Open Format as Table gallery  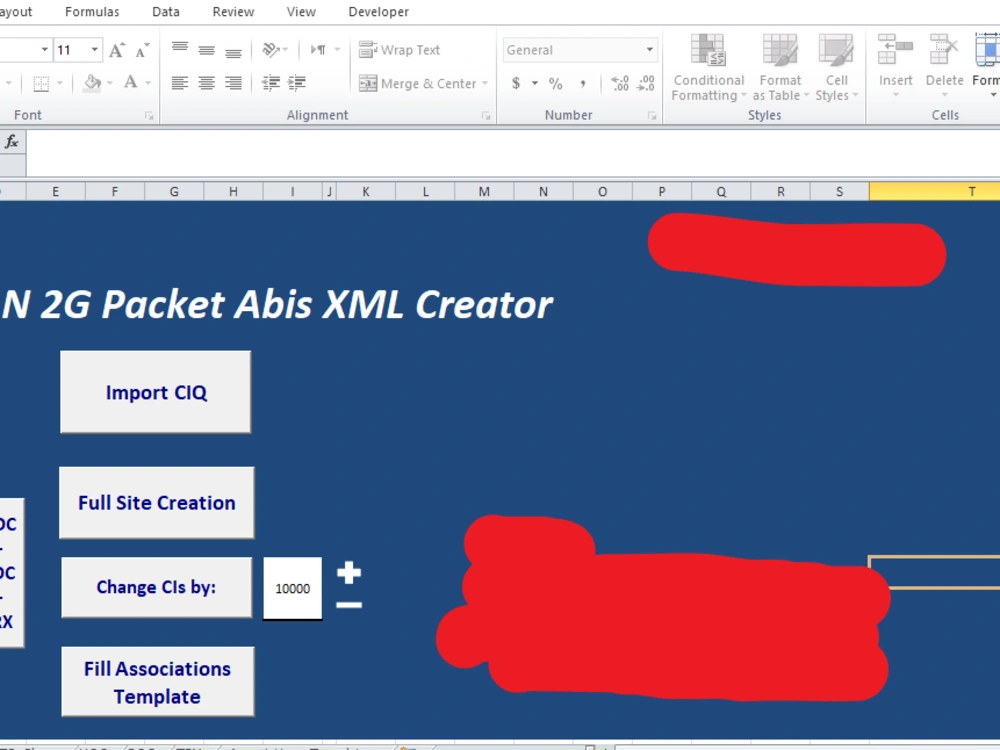pos(780,68)
